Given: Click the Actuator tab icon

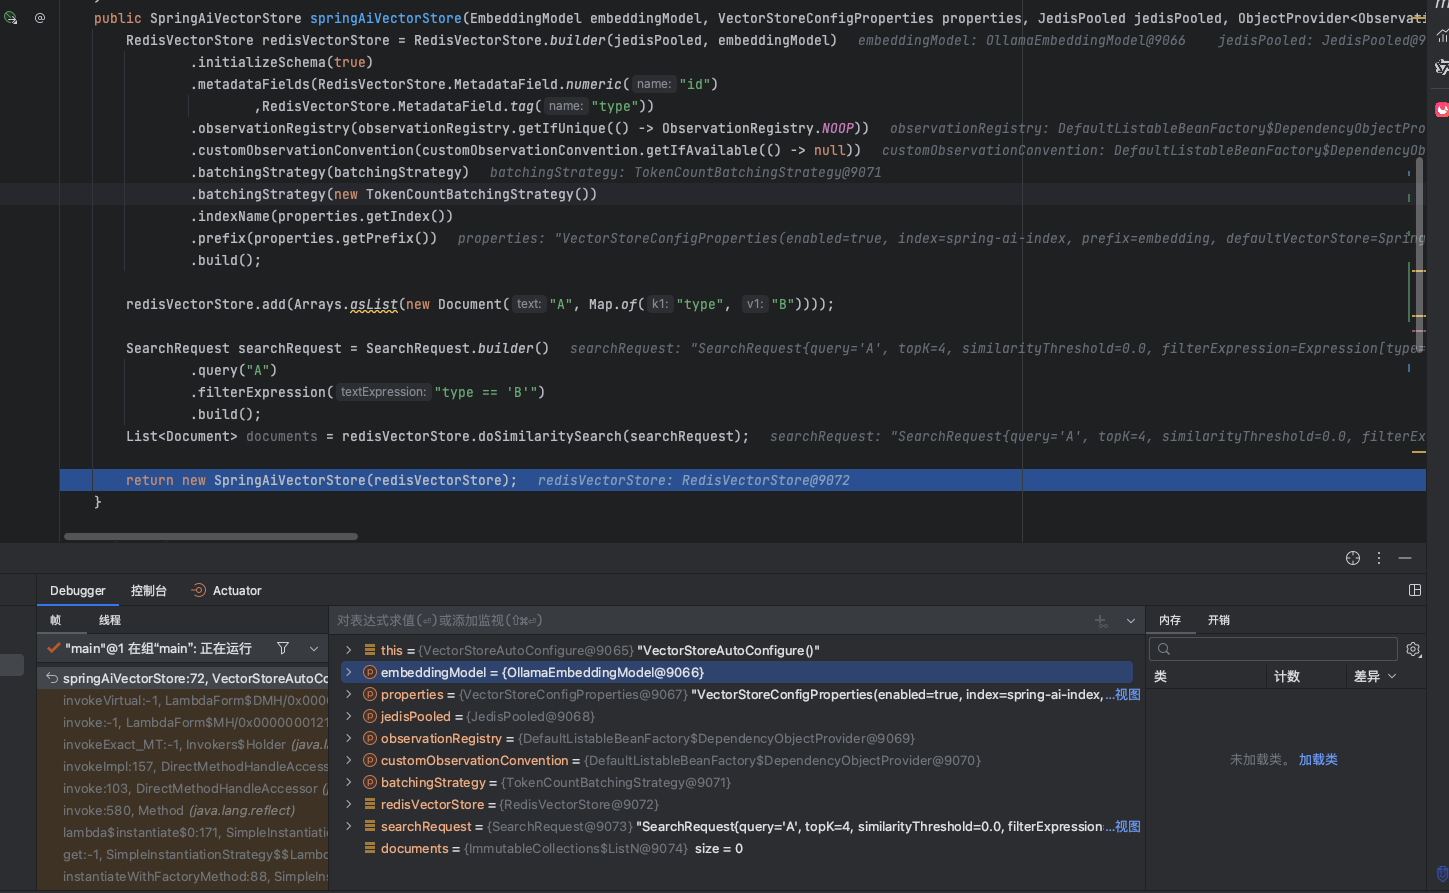Looking at the screenshot, I should coord(199,590).
